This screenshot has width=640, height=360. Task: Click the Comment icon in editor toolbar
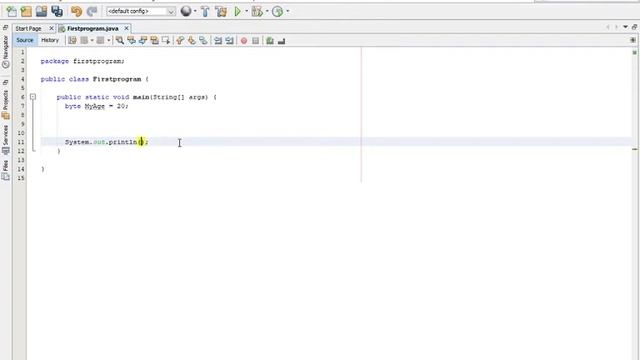pyautogui.click(x=270, y=41)
